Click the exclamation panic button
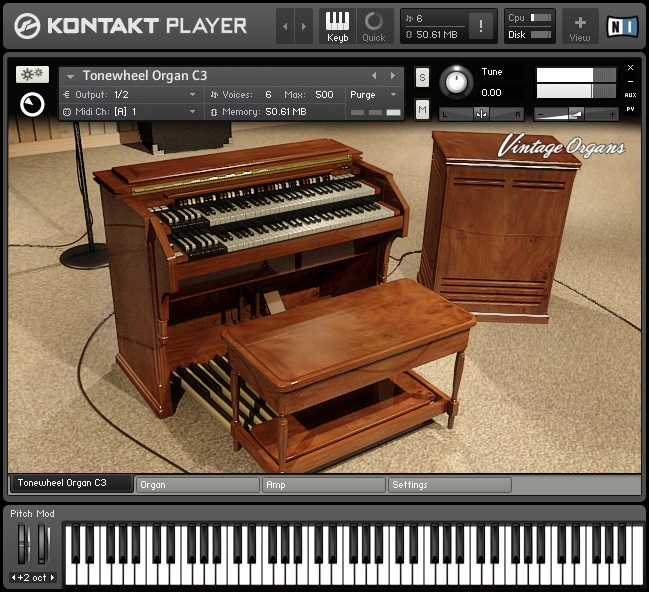 pos(481,27)
